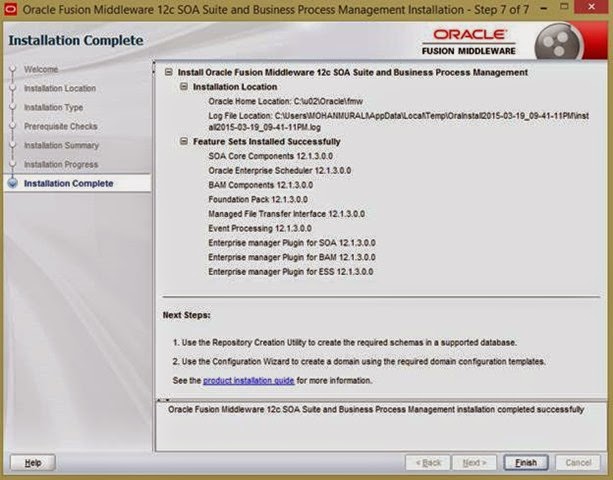Select Enterprise manager Plugin for ESS row
Screen dimensions: 613x480
point(290,272)
